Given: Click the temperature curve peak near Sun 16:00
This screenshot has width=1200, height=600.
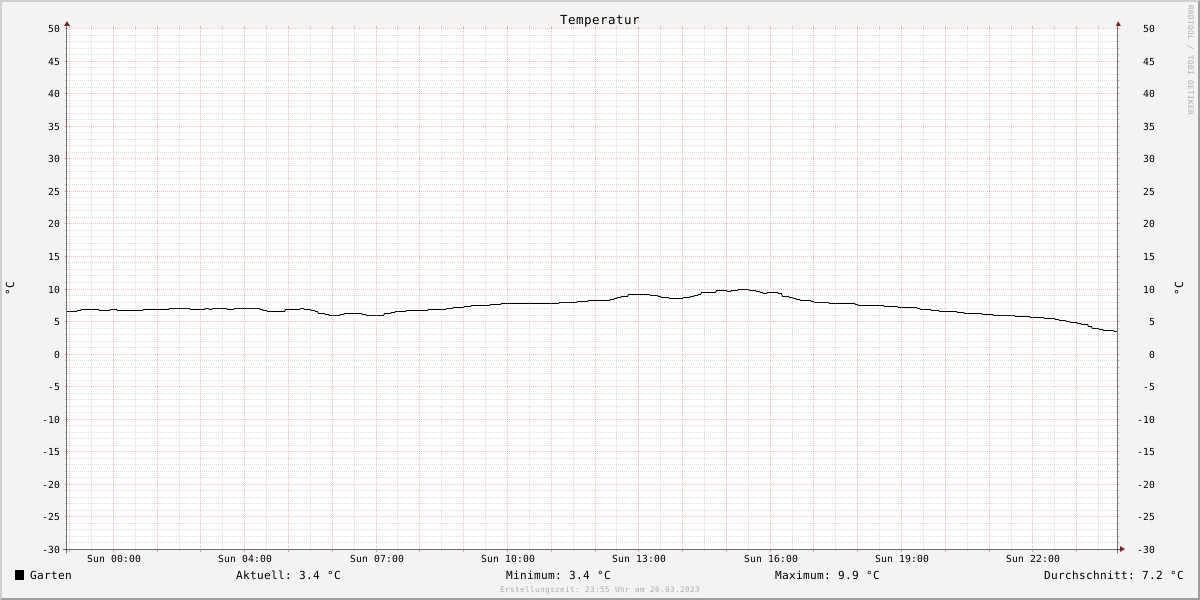Looking at the screenshot, I should click(743, 290).
